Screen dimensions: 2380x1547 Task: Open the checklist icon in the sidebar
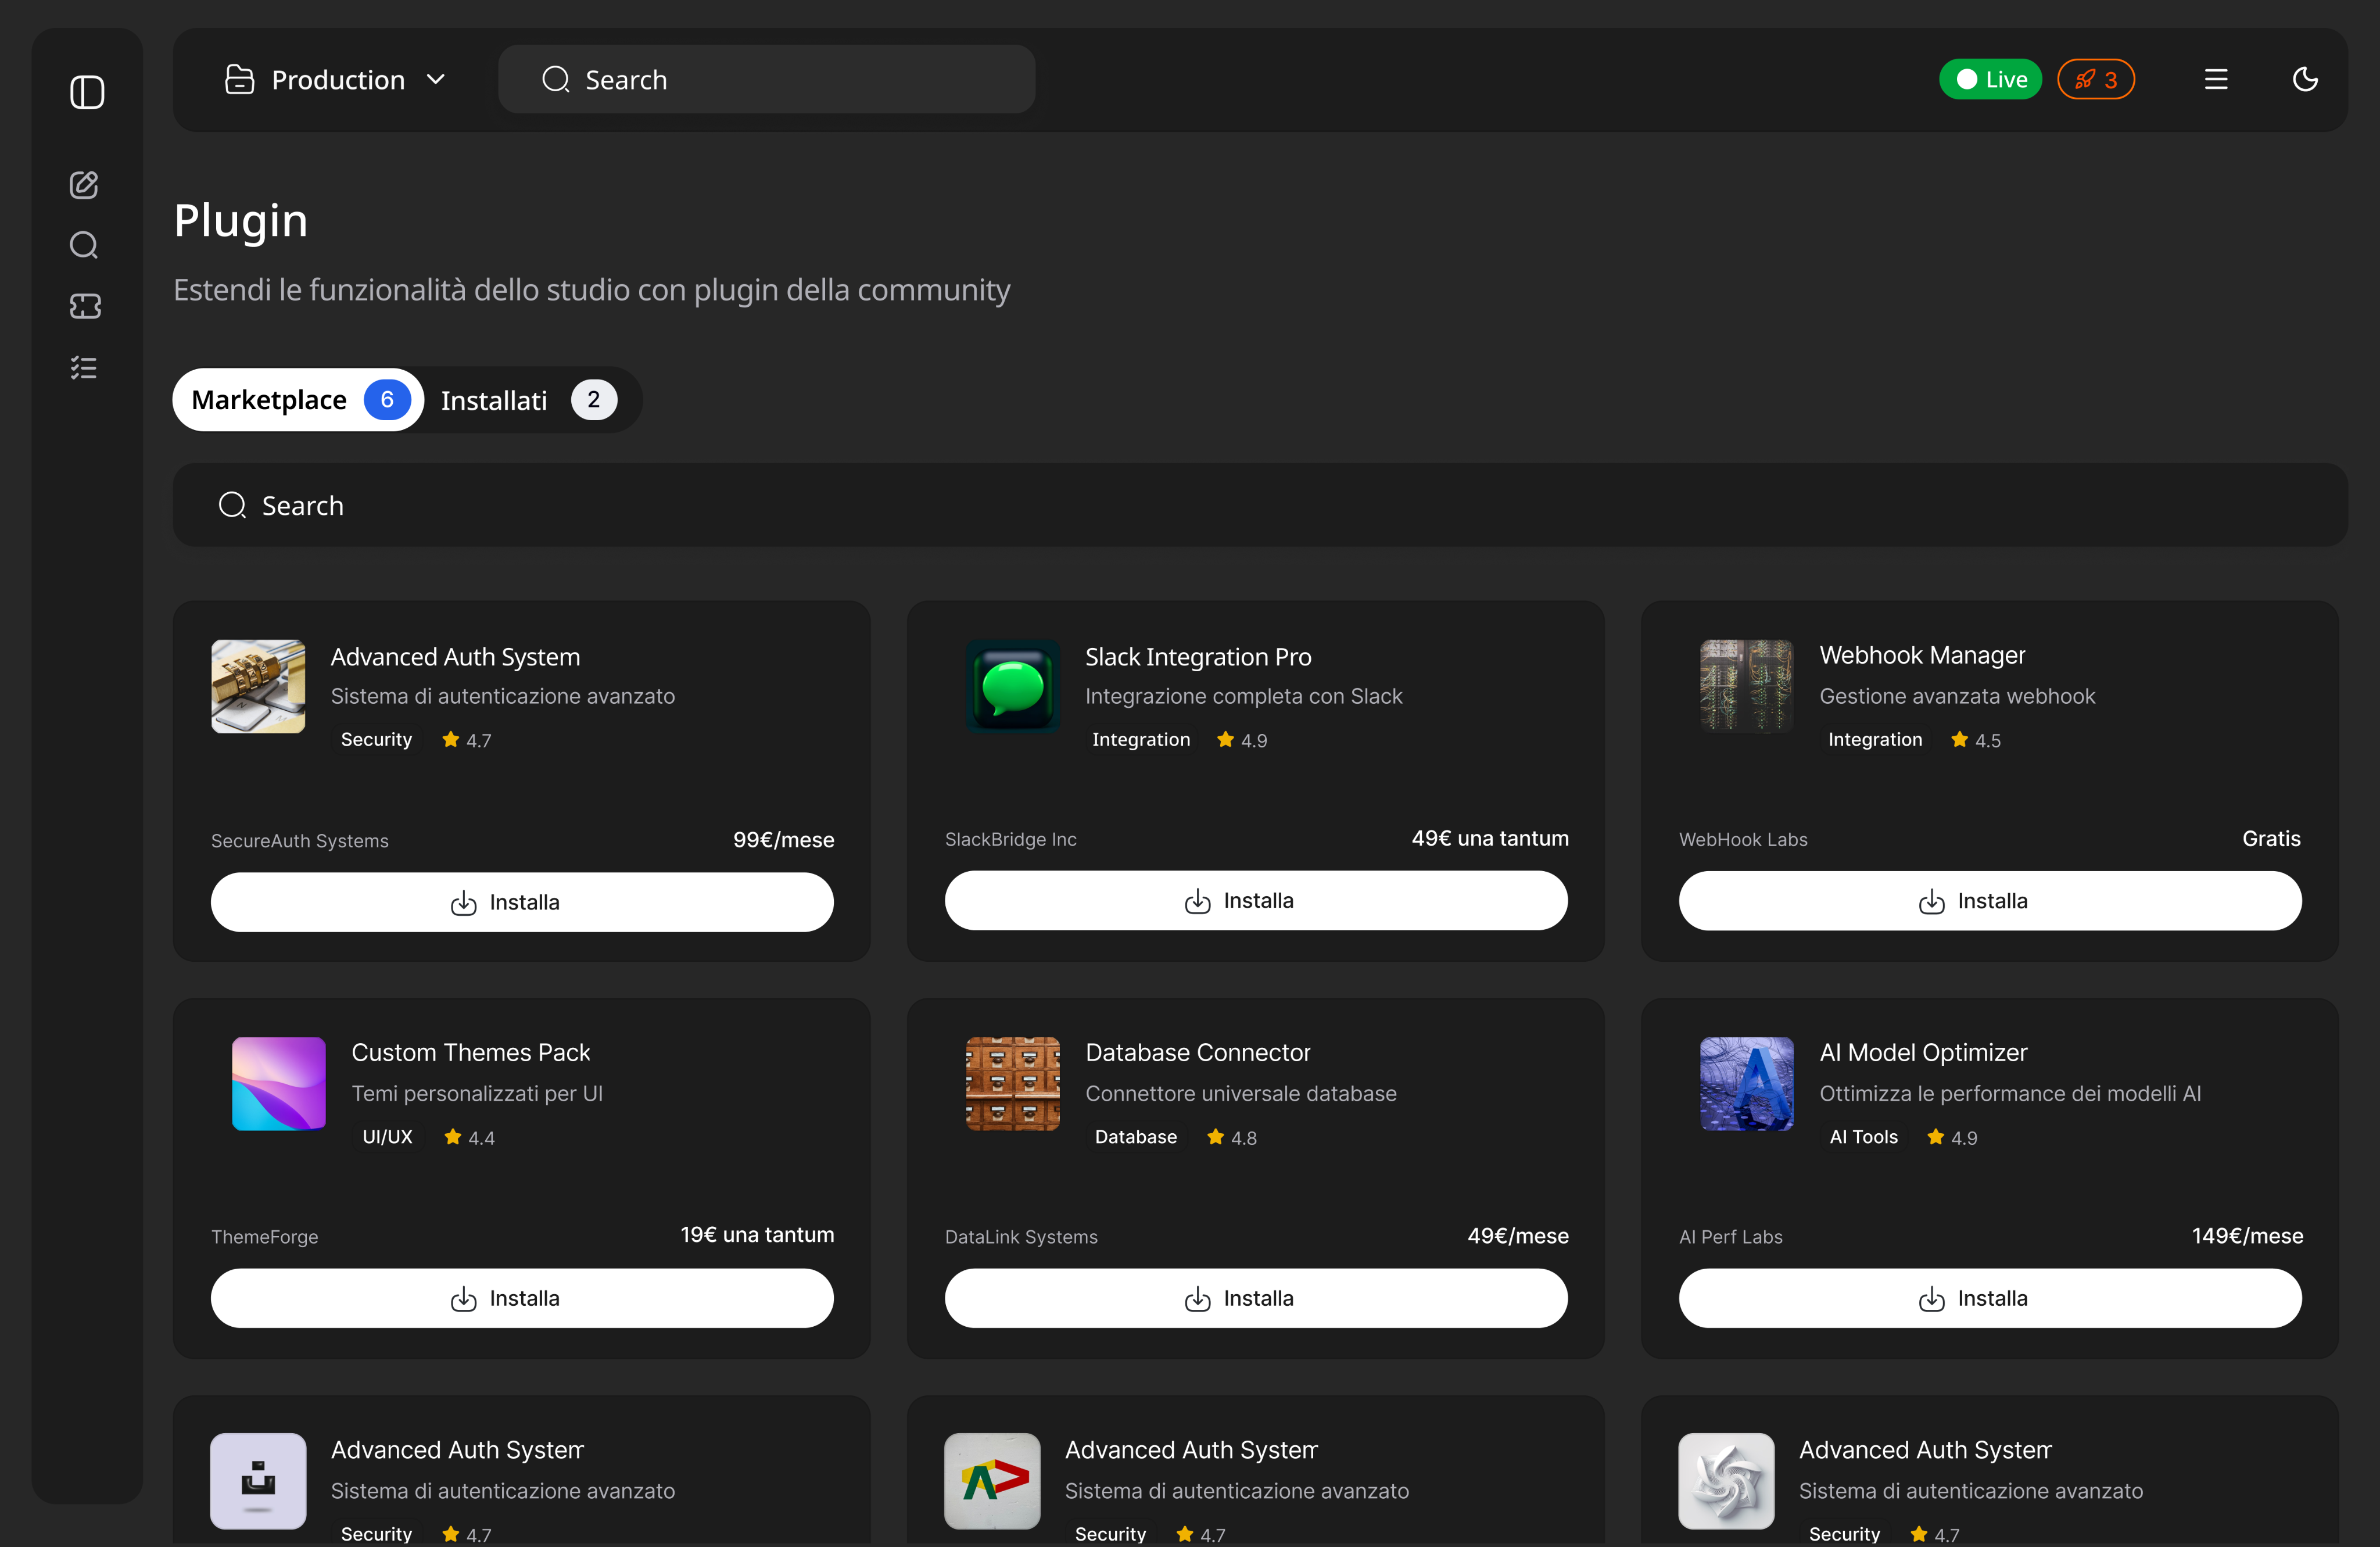click(84, 367)
